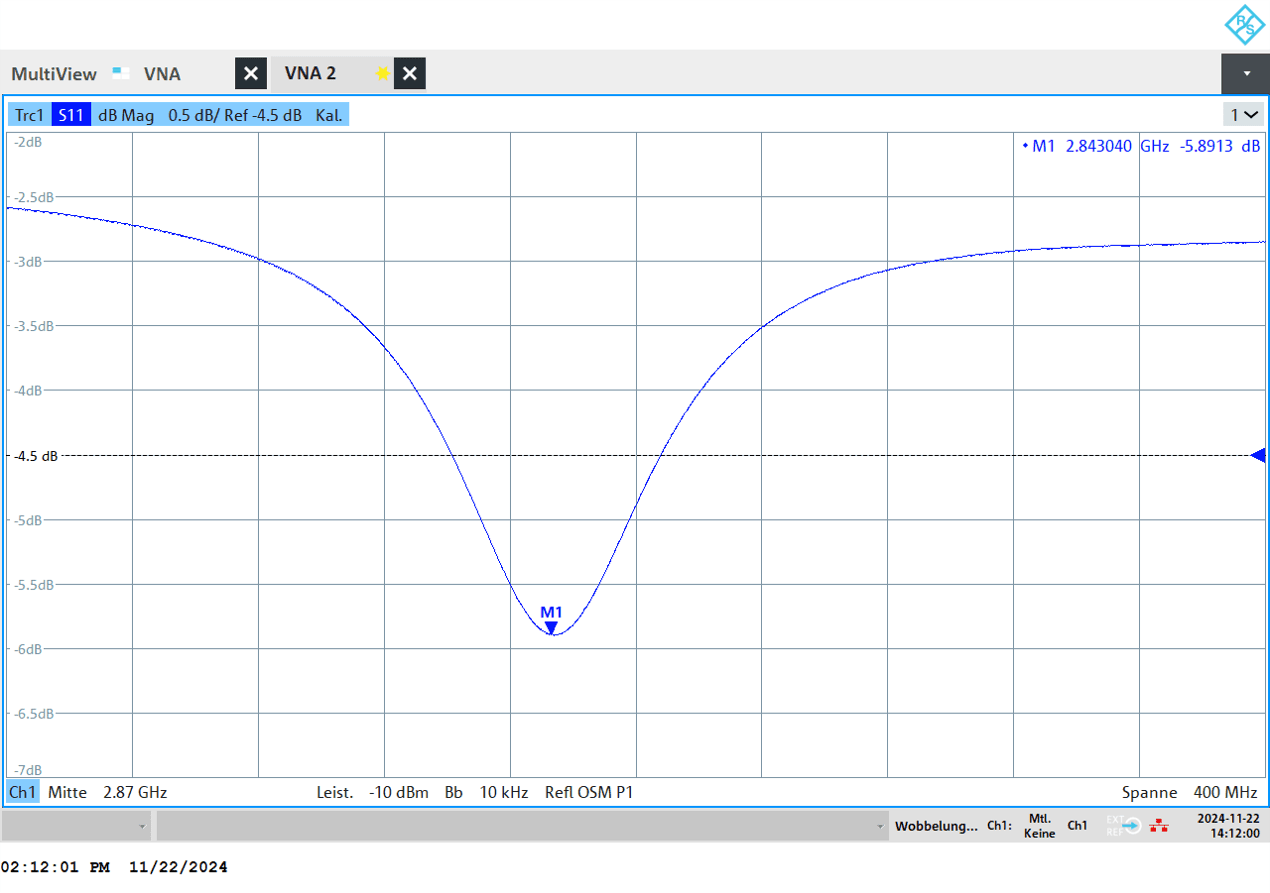The height and width of the screenshot is (893, 1270).
Task: Click the dB Mag format label
Action: 126,115
